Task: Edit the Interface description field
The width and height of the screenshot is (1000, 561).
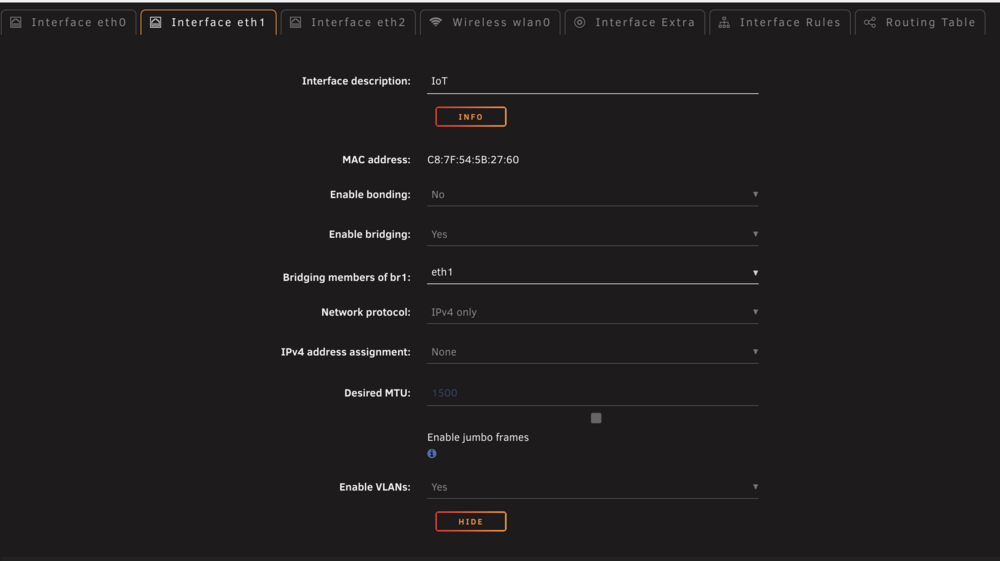Action: 592,82
